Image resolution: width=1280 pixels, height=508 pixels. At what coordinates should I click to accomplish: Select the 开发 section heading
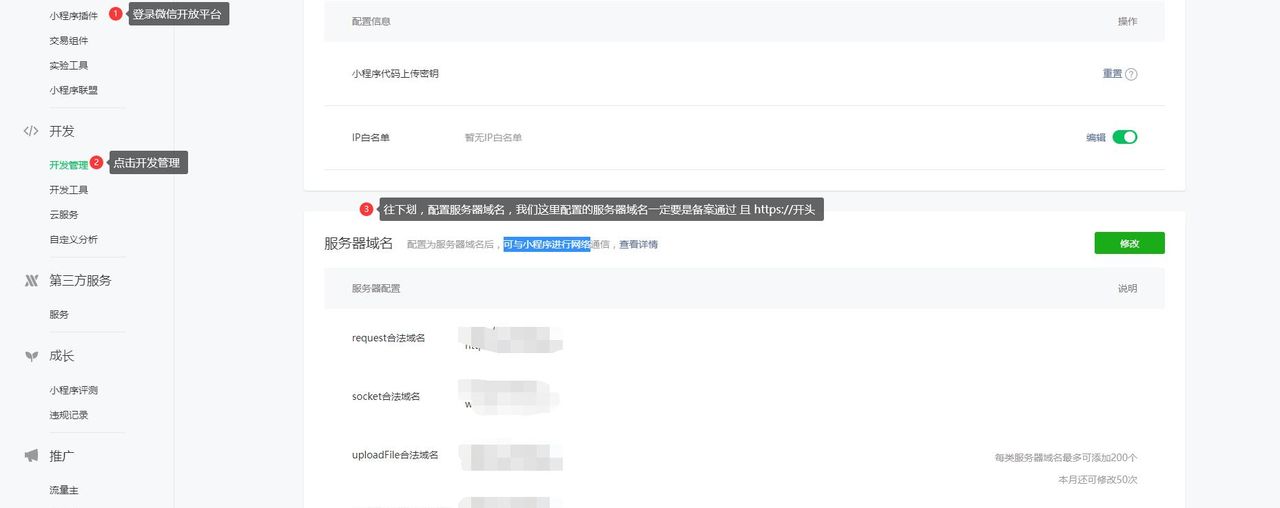[62, 131]
